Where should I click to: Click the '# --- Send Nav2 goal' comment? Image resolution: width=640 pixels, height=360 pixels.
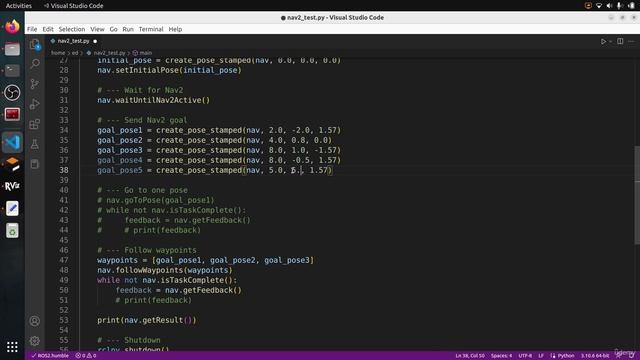click(142, 120)
